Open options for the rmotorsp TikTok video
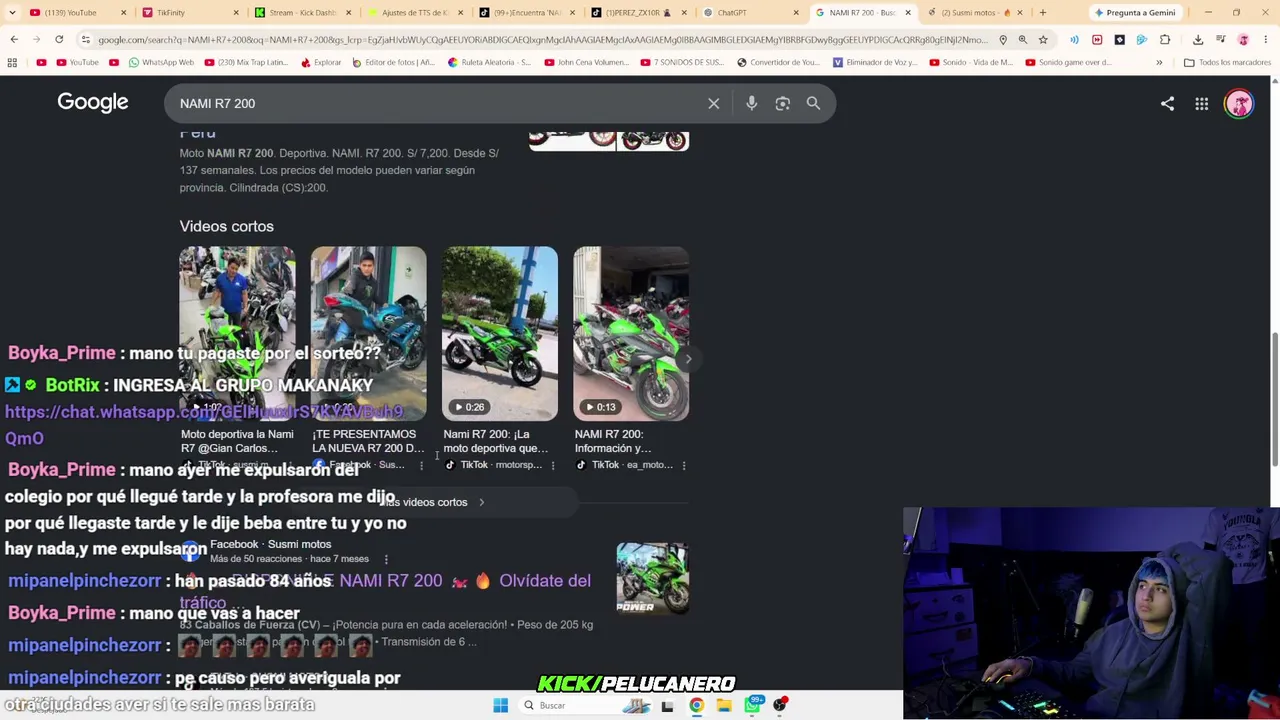Image resolution: width=1280 pixels, height=720 pixels. pos(552,465)
